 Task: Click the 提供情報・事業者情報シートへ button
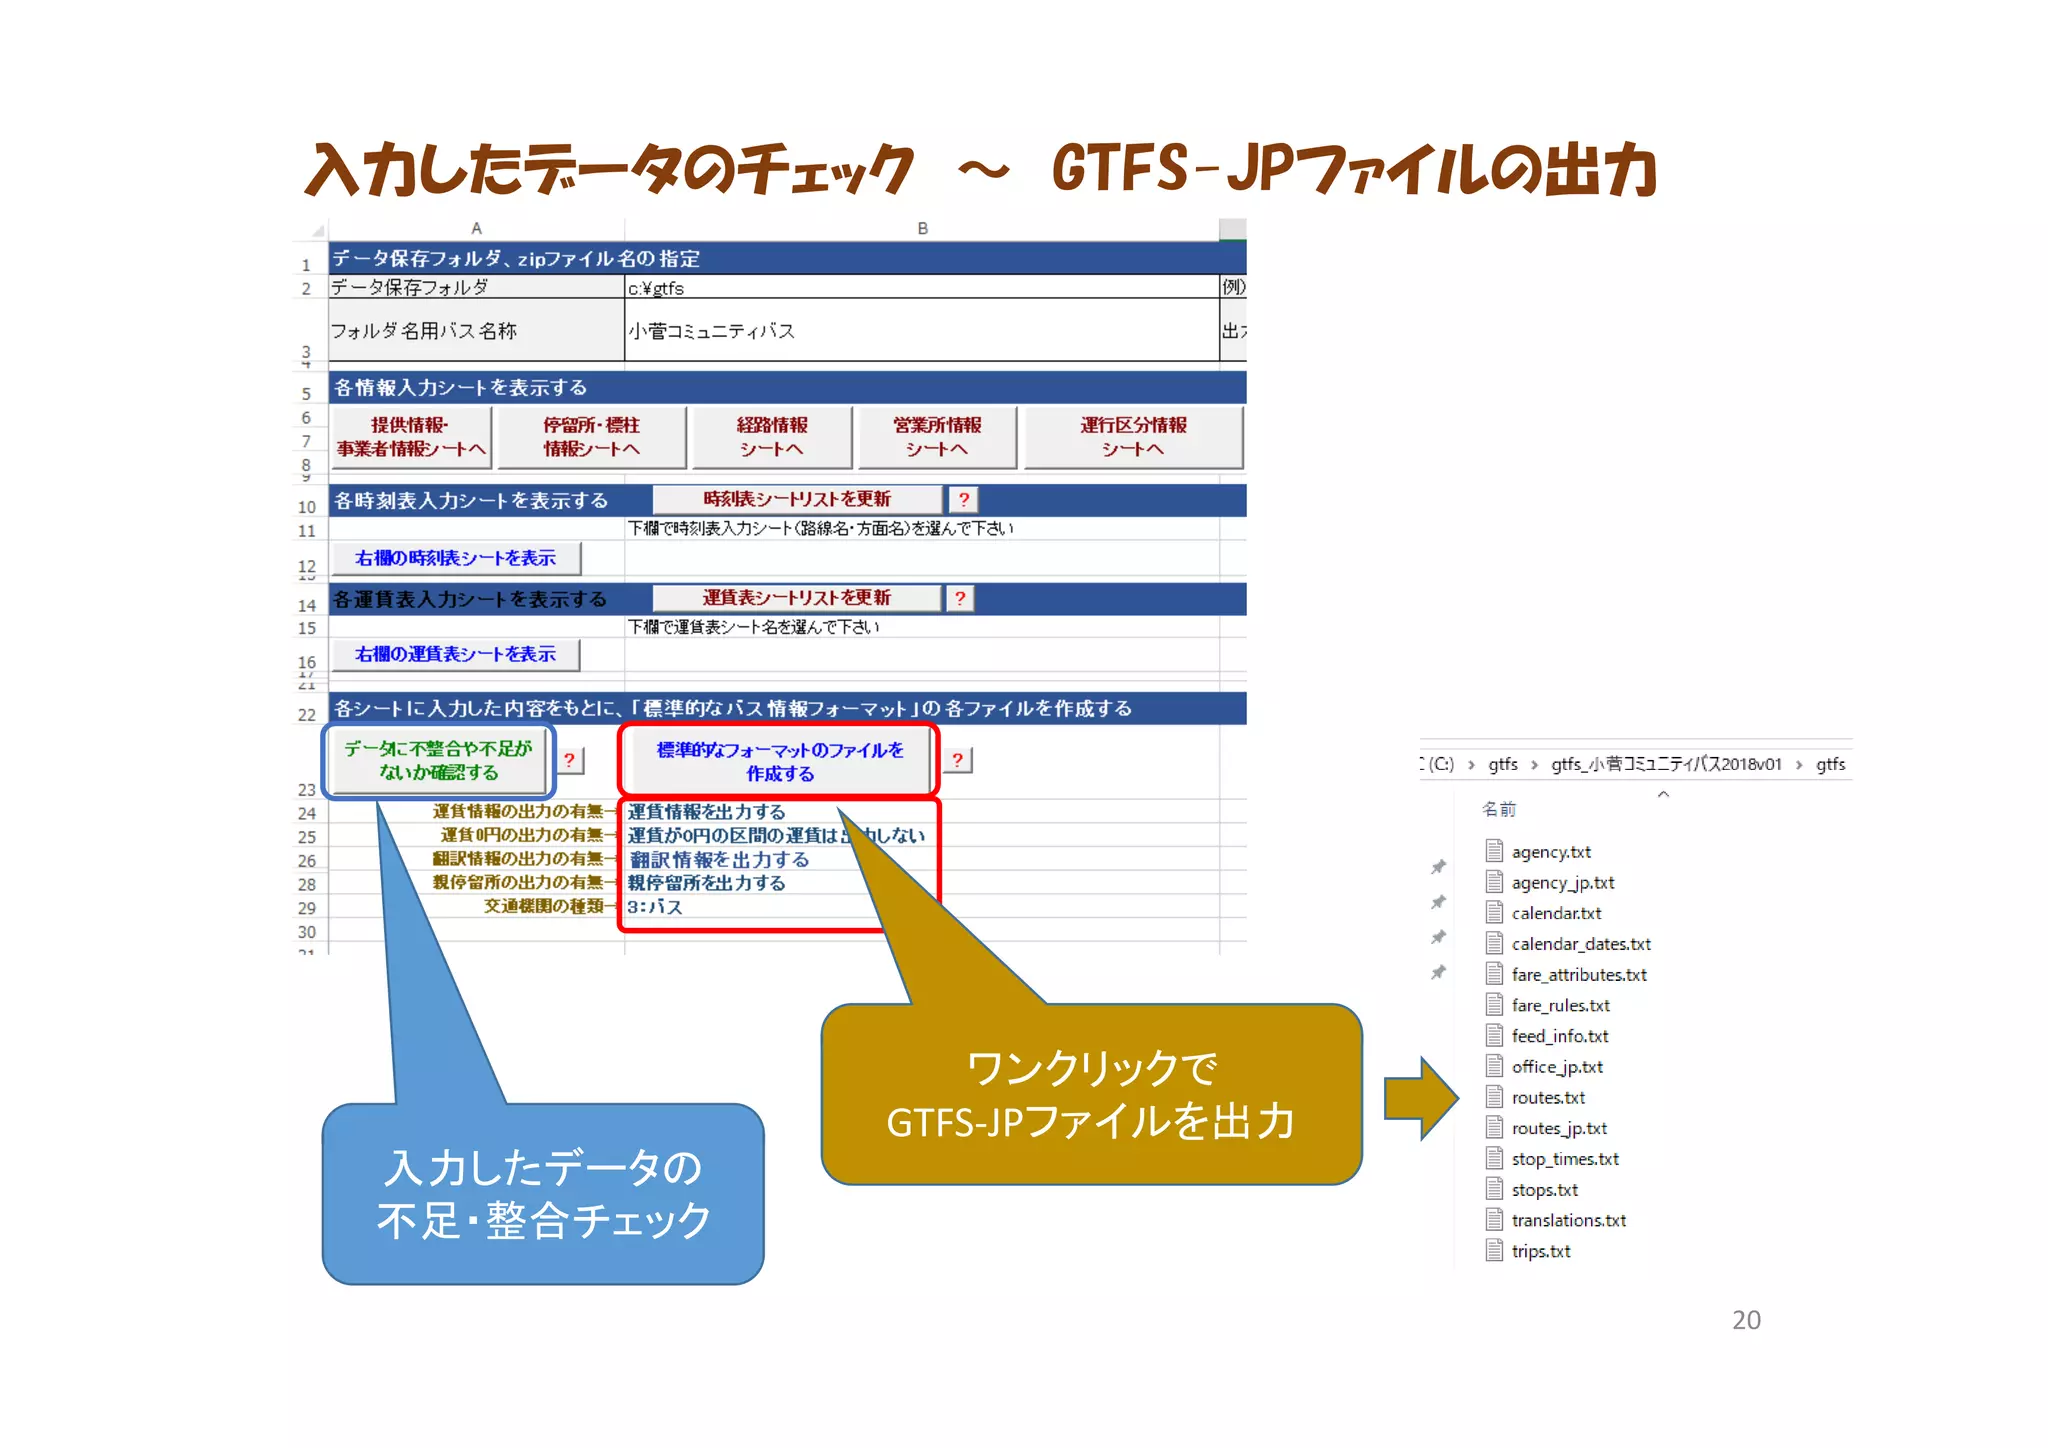[x=410, y=437]
